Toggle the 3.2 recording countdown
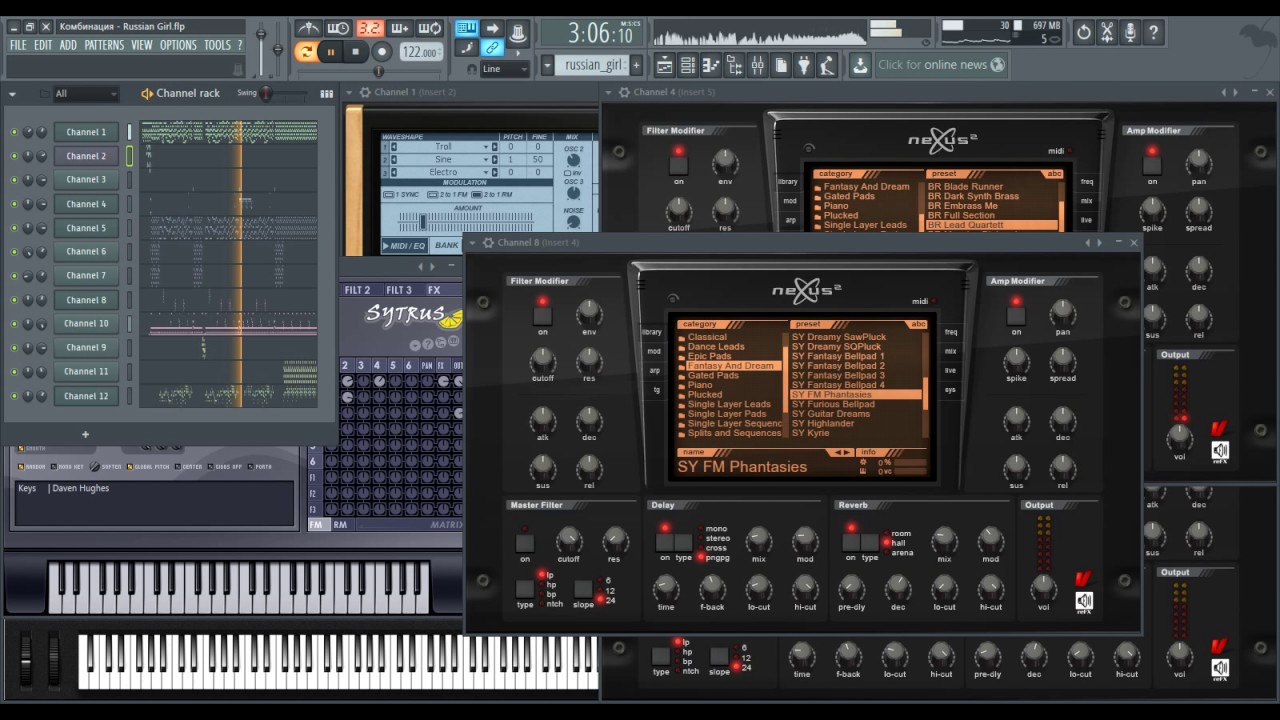The height and width of the screenshot is (720, 1280). (x=370, y=28)
